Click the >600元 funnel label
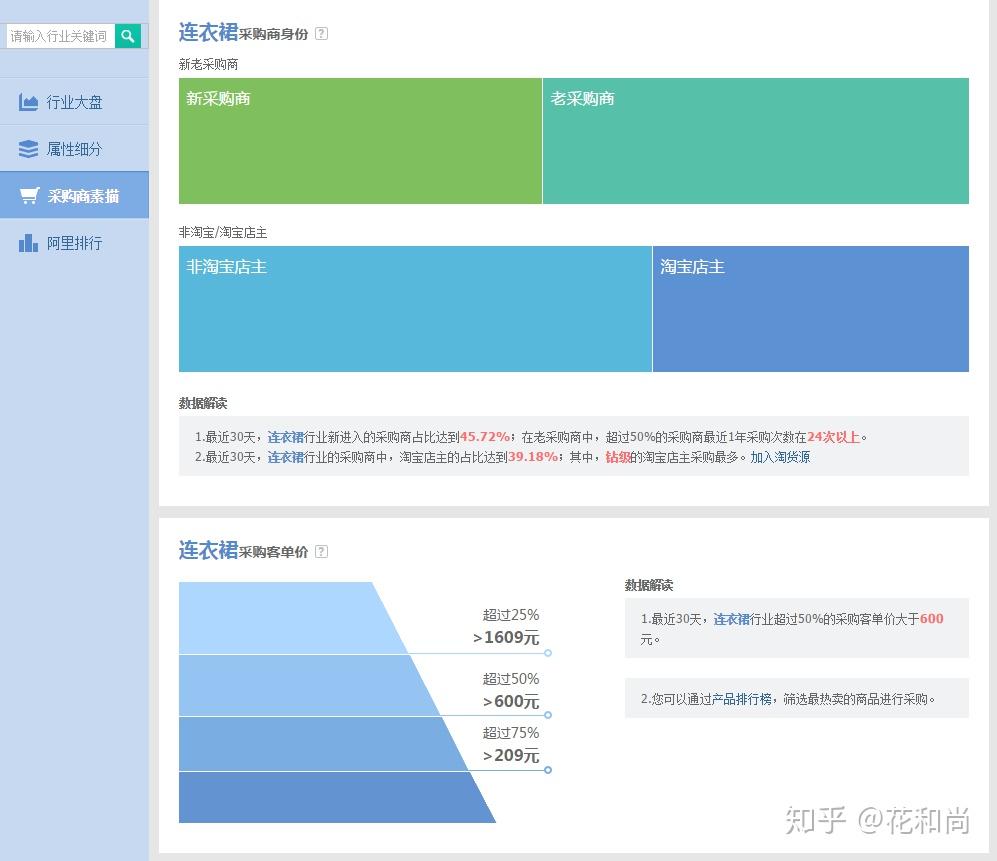 (x=511, y=701)
